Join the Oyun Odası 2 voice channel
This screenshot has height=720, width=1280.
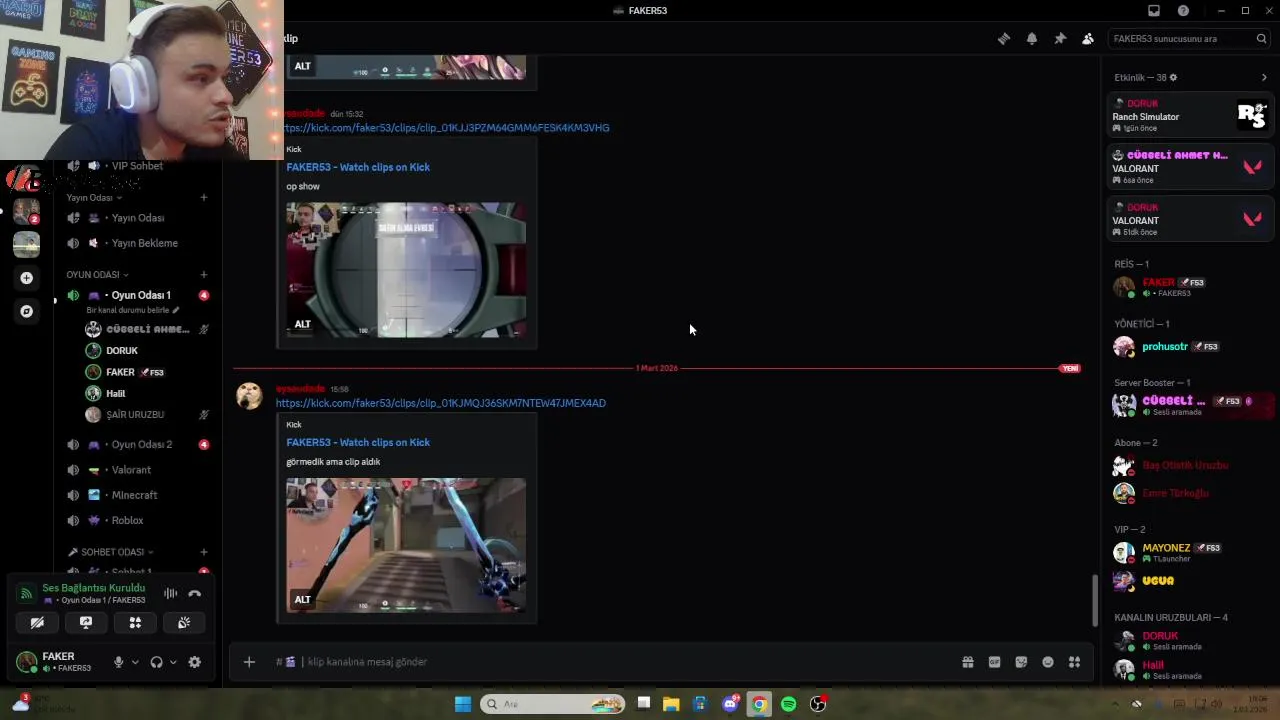pos(137,445)
